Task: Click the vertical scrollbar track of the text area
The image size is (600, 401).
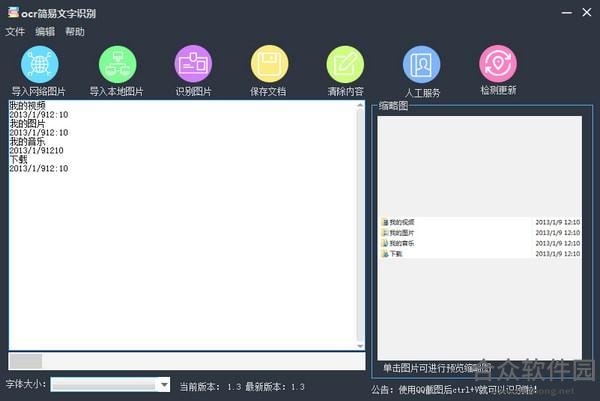Action: point(360,225)
